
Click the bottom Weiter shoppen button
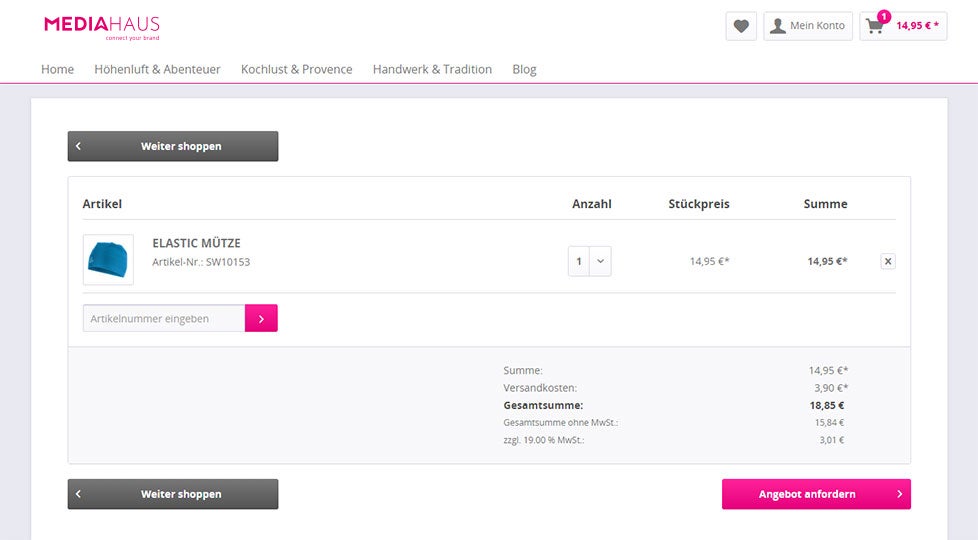pos(173,494)
